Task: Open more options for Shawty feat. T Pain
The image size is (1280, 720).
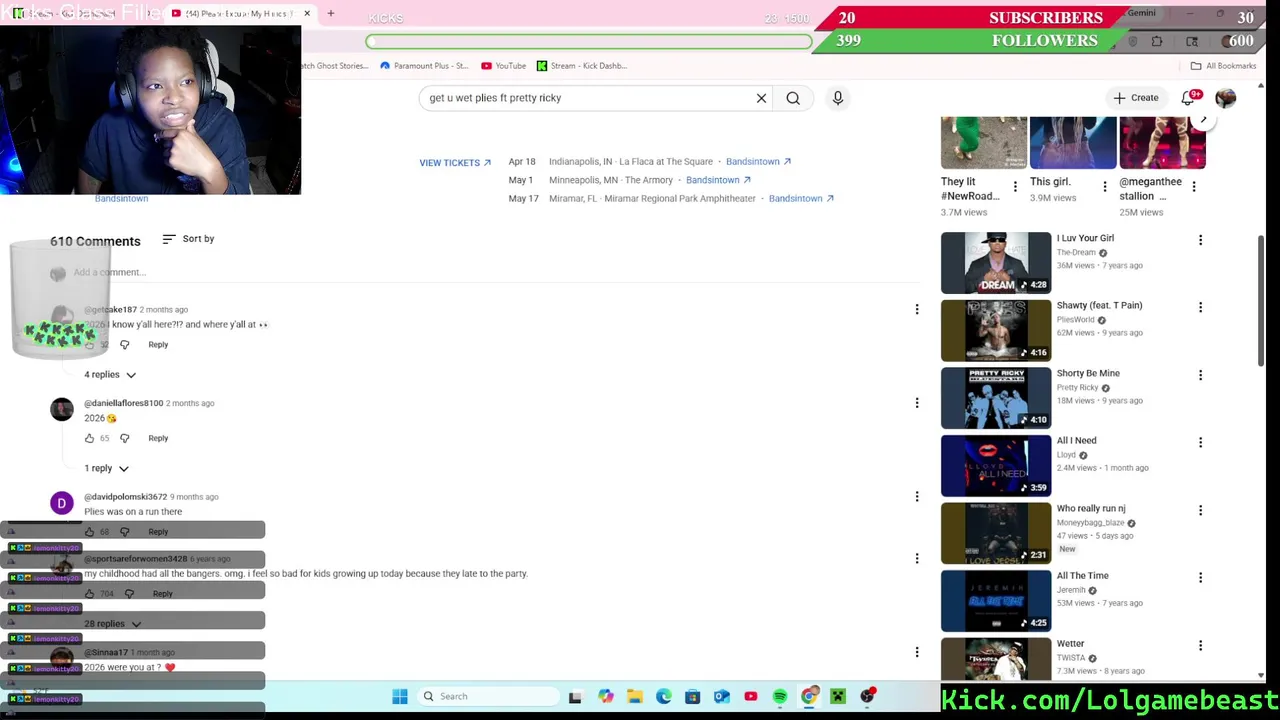Action: pyautogui.click(x=1200, y=307)
